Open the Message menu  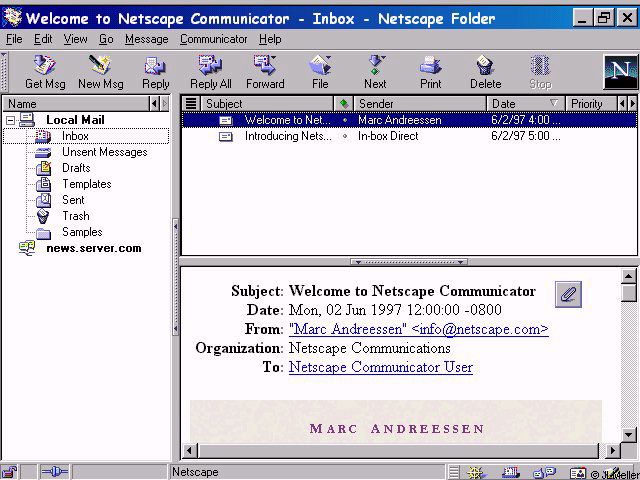(x=147, y=39)
